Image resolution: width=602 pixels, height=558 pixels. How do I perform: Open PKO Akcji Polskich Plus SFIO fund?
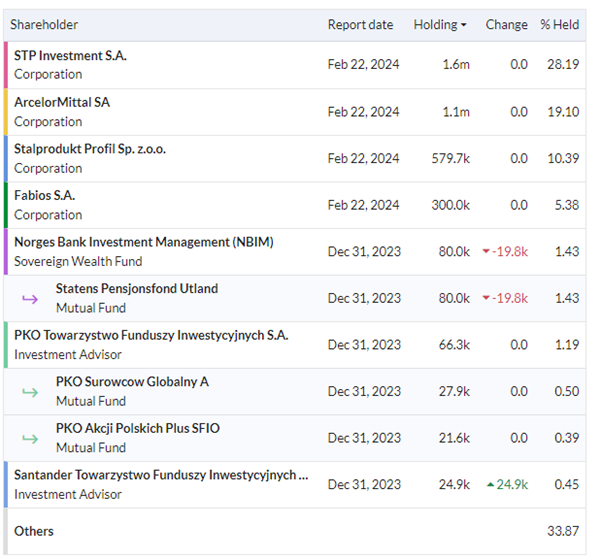(x=137, y=428)
